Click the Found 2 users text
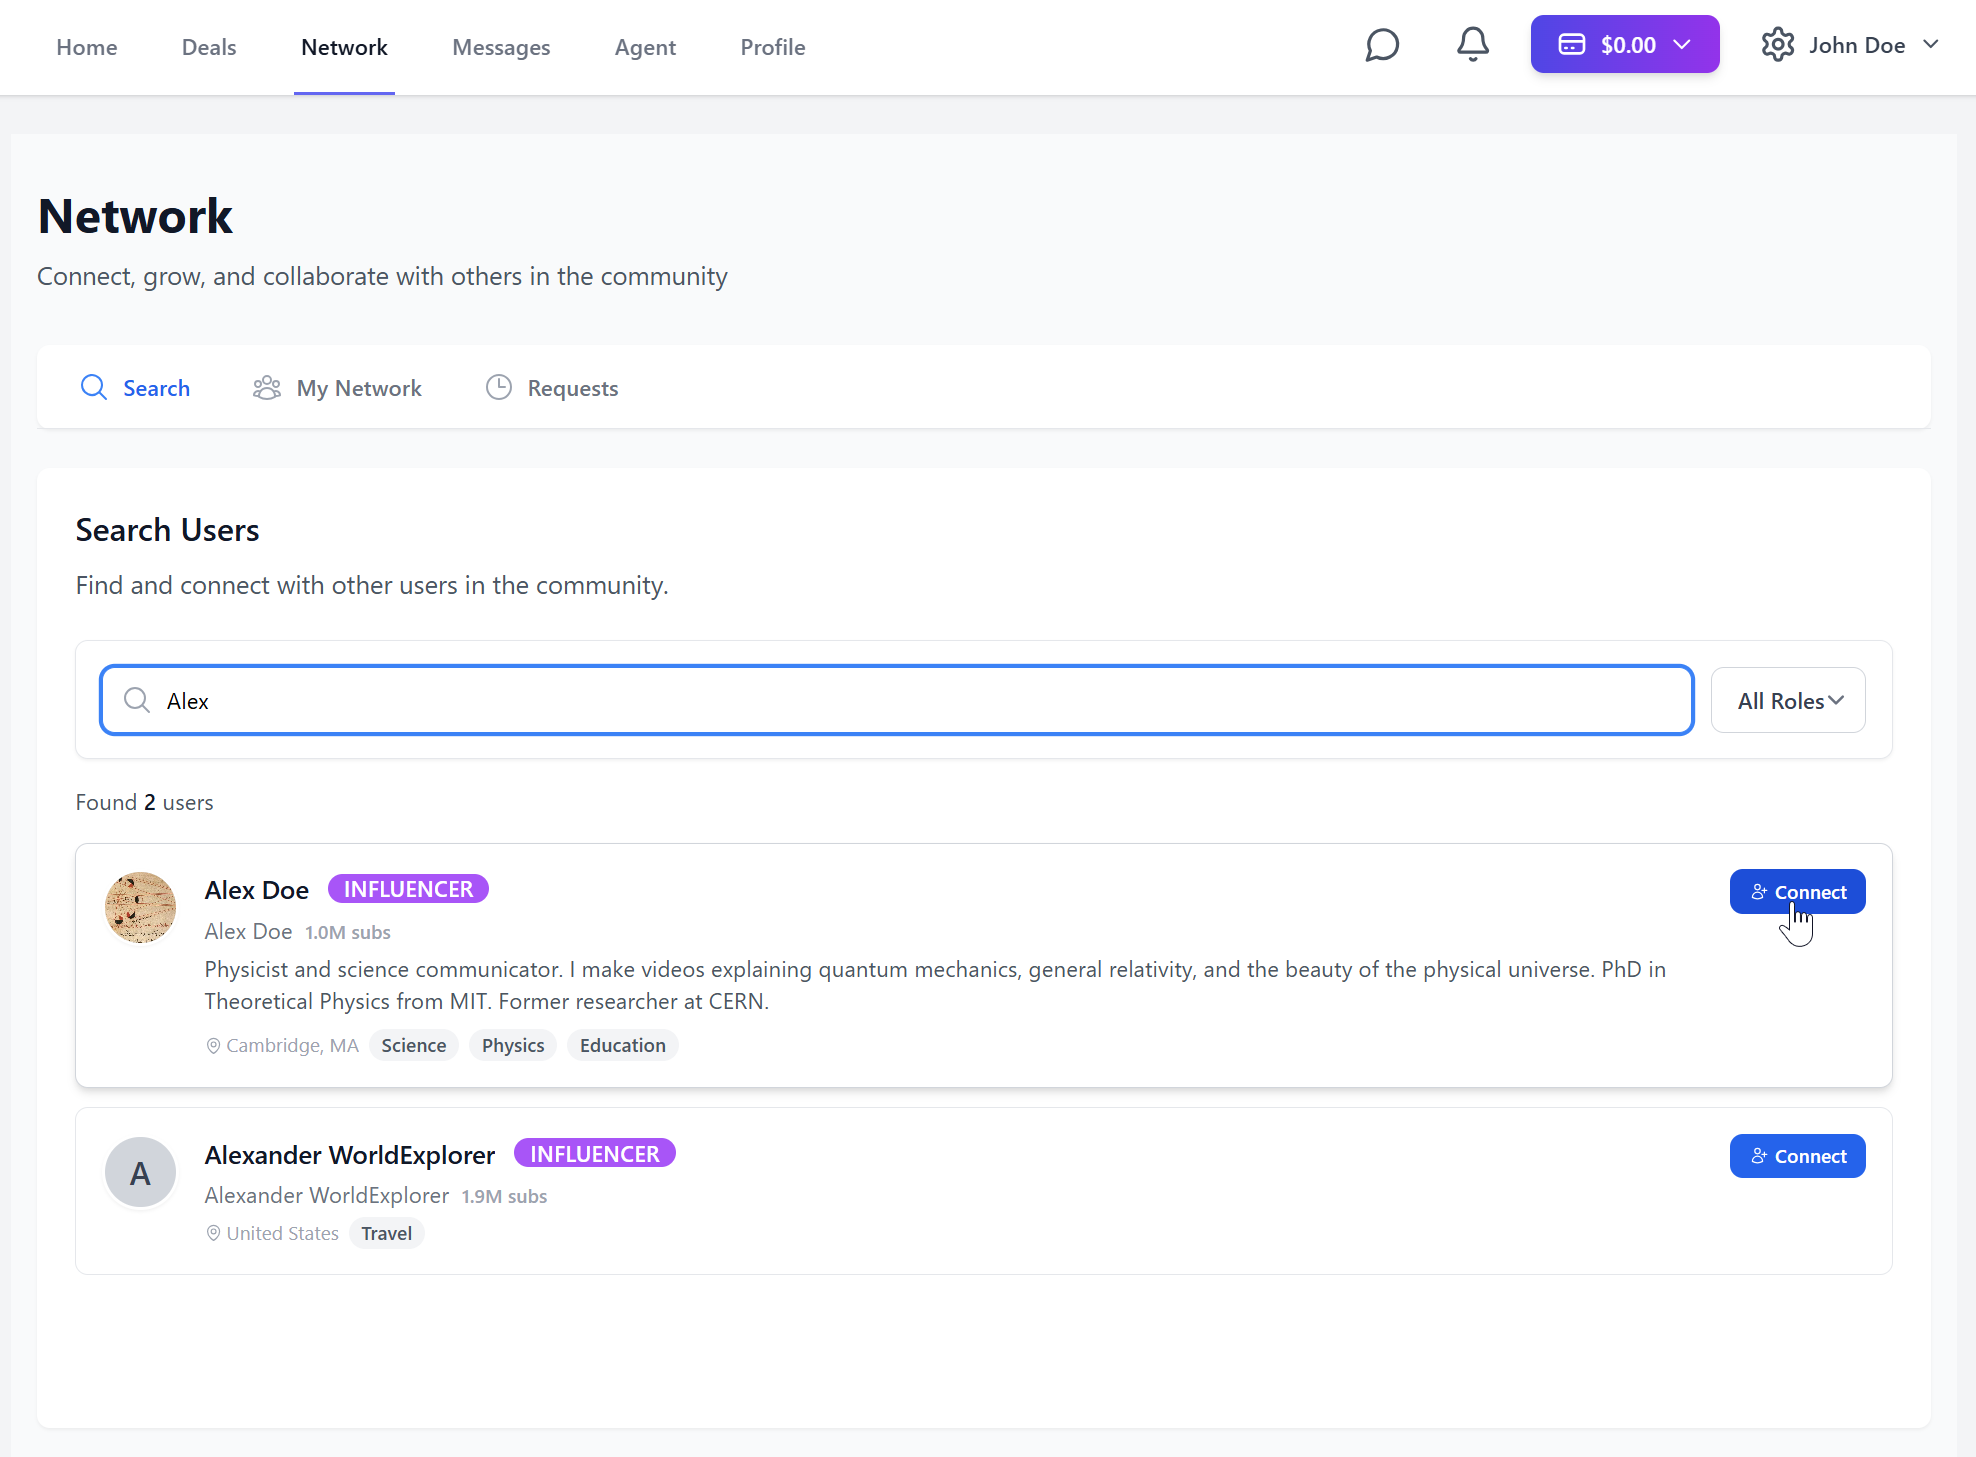Image resolution: width=1976 pixels, height=1457 pixels. [x=145, y=802]
